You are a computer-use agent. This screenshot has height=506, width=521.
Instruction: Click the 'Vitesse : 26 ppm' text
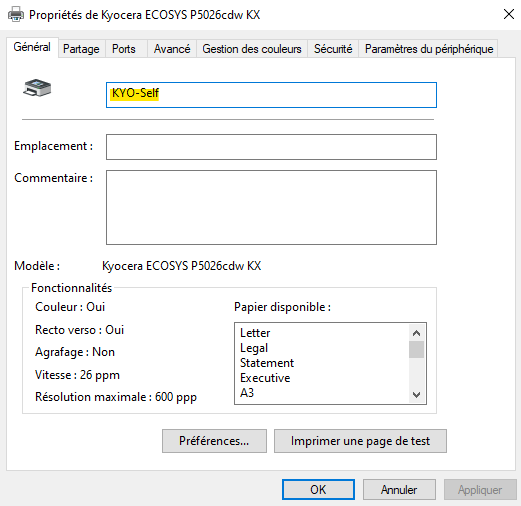point(77,375)
